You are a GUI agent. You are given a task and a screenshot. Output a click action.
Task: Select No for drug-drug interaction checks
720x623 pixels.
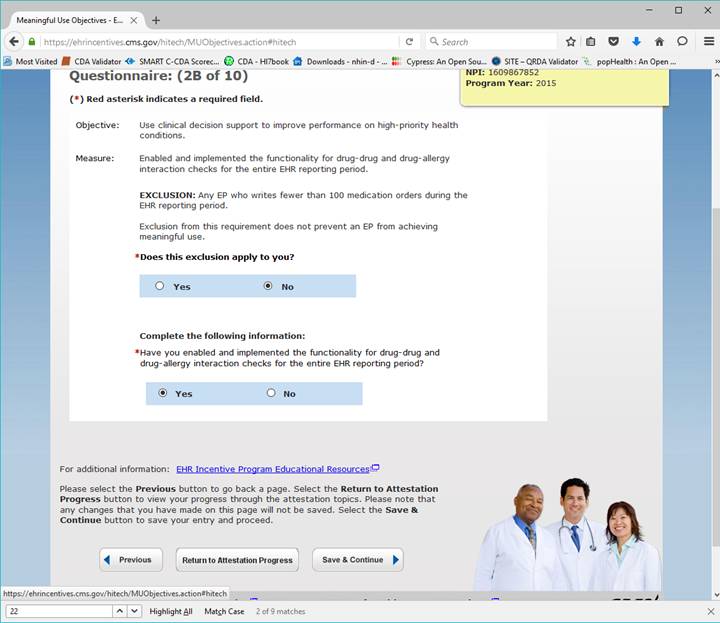coord(270,393)
